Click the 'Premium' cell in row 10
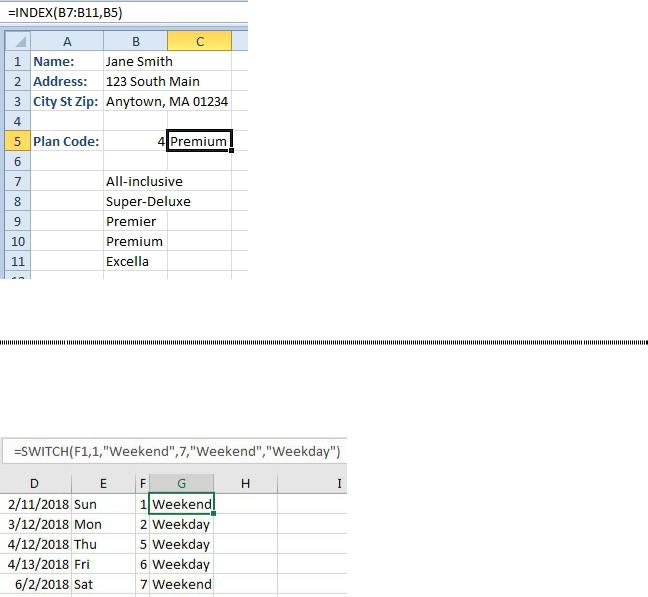The height and width of the screenshot is (597, 648). (x=136, y=241)
